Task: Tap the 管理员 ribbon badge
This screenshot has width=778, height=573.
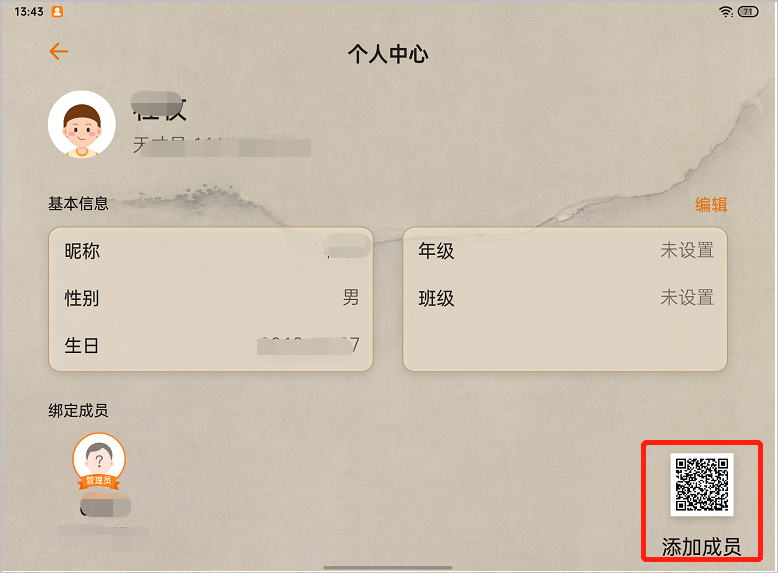Action: click(99, 481)
